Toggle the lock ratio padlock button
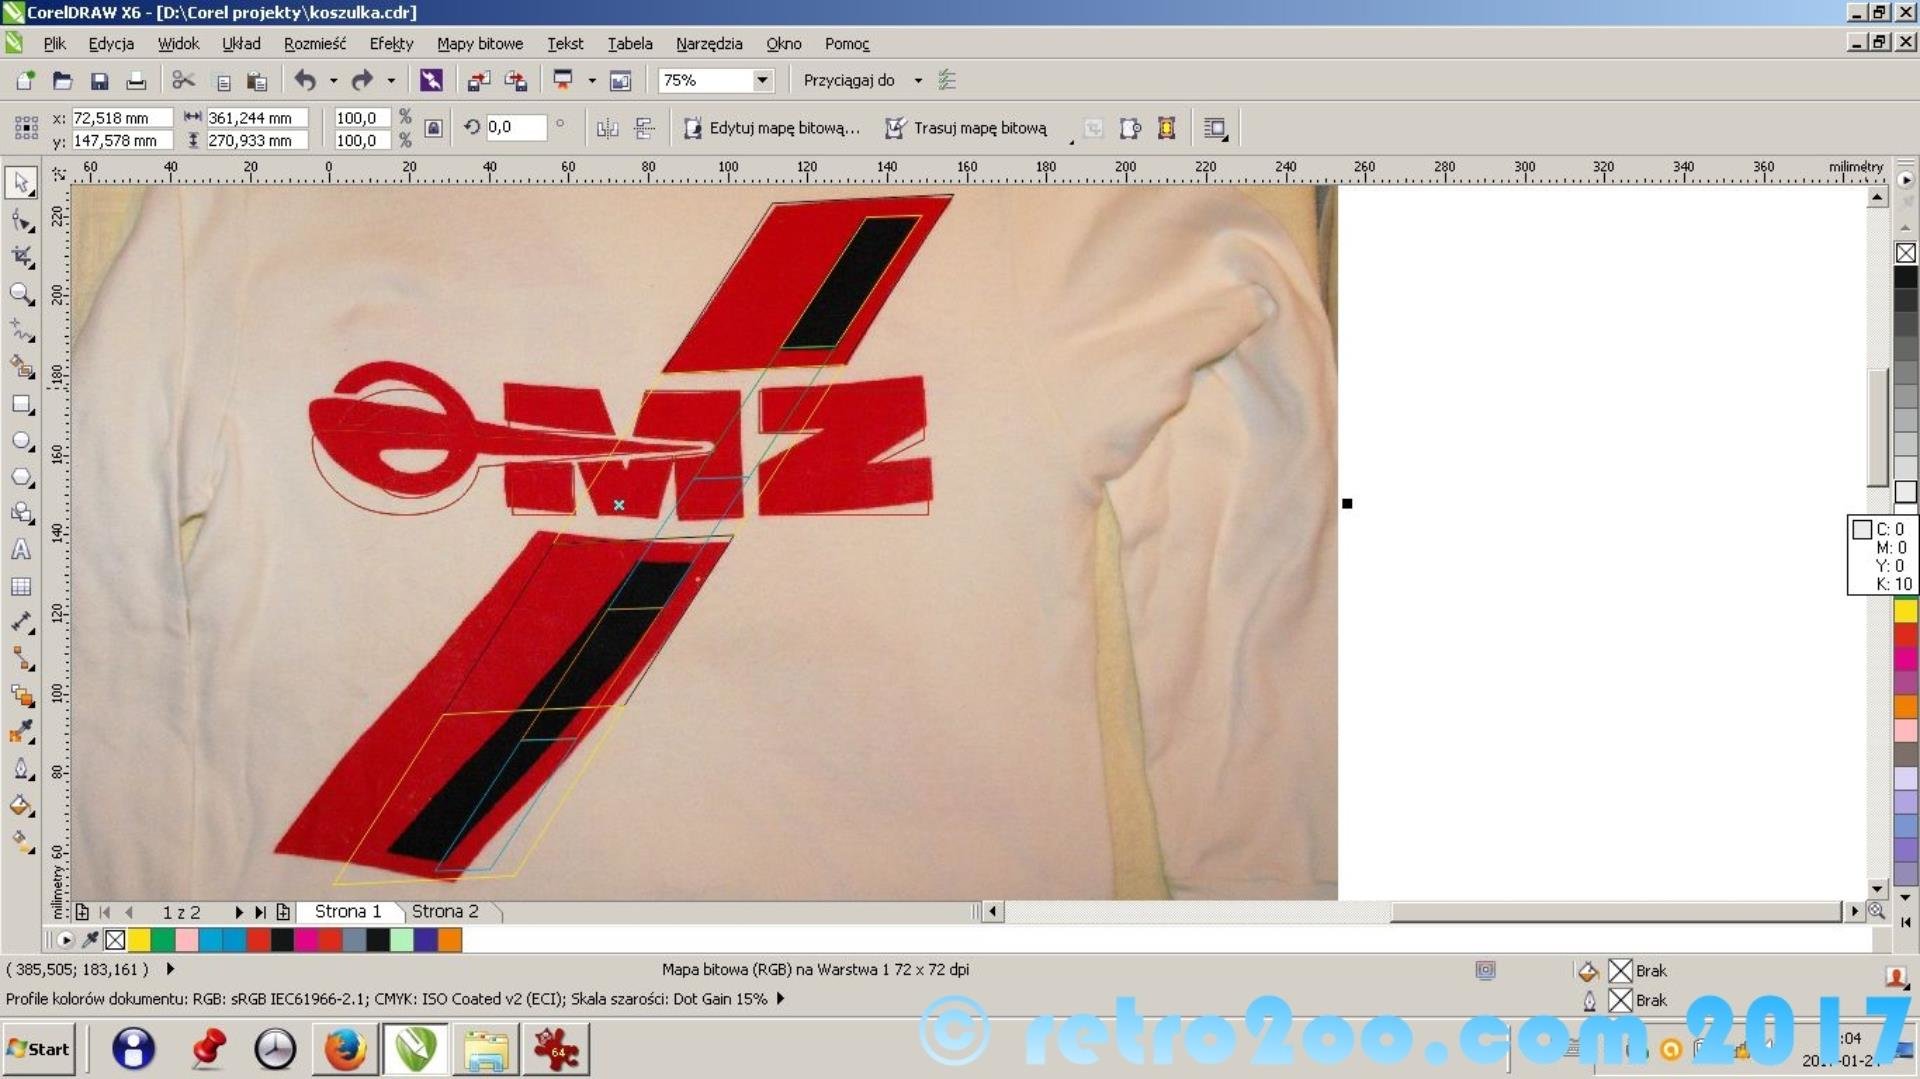The image size is (1920, 1079). [x=433, y=128]
